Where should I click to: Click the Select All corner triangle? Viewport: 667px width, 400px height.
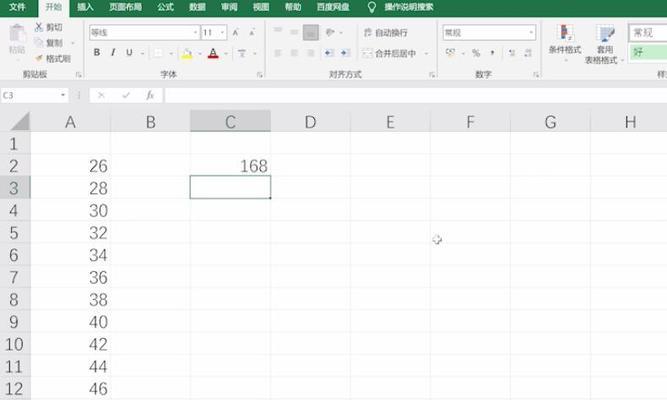pos(20,122)
